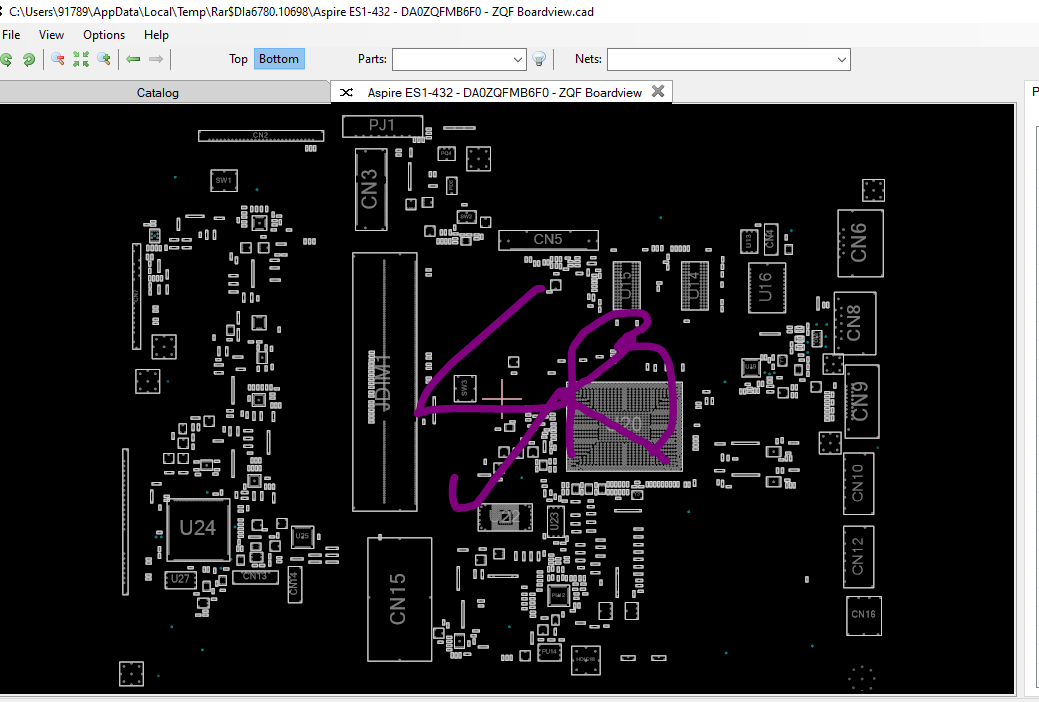Select connector CN16 on the board
The width and height of the screenshot is (1039, 702).
click(x=863, y=615)
